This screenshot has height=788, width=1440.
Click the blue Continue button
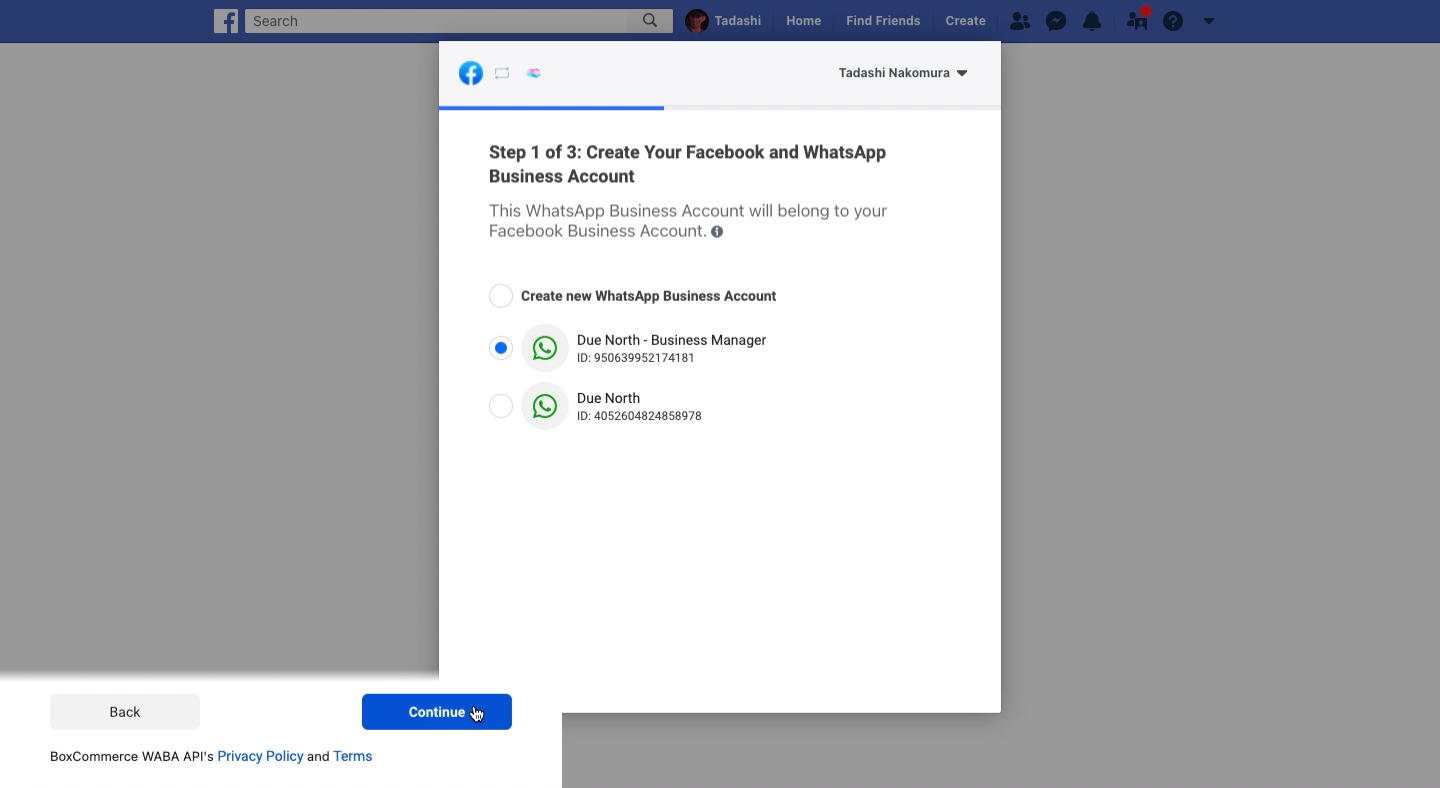(x=437, y=712)
